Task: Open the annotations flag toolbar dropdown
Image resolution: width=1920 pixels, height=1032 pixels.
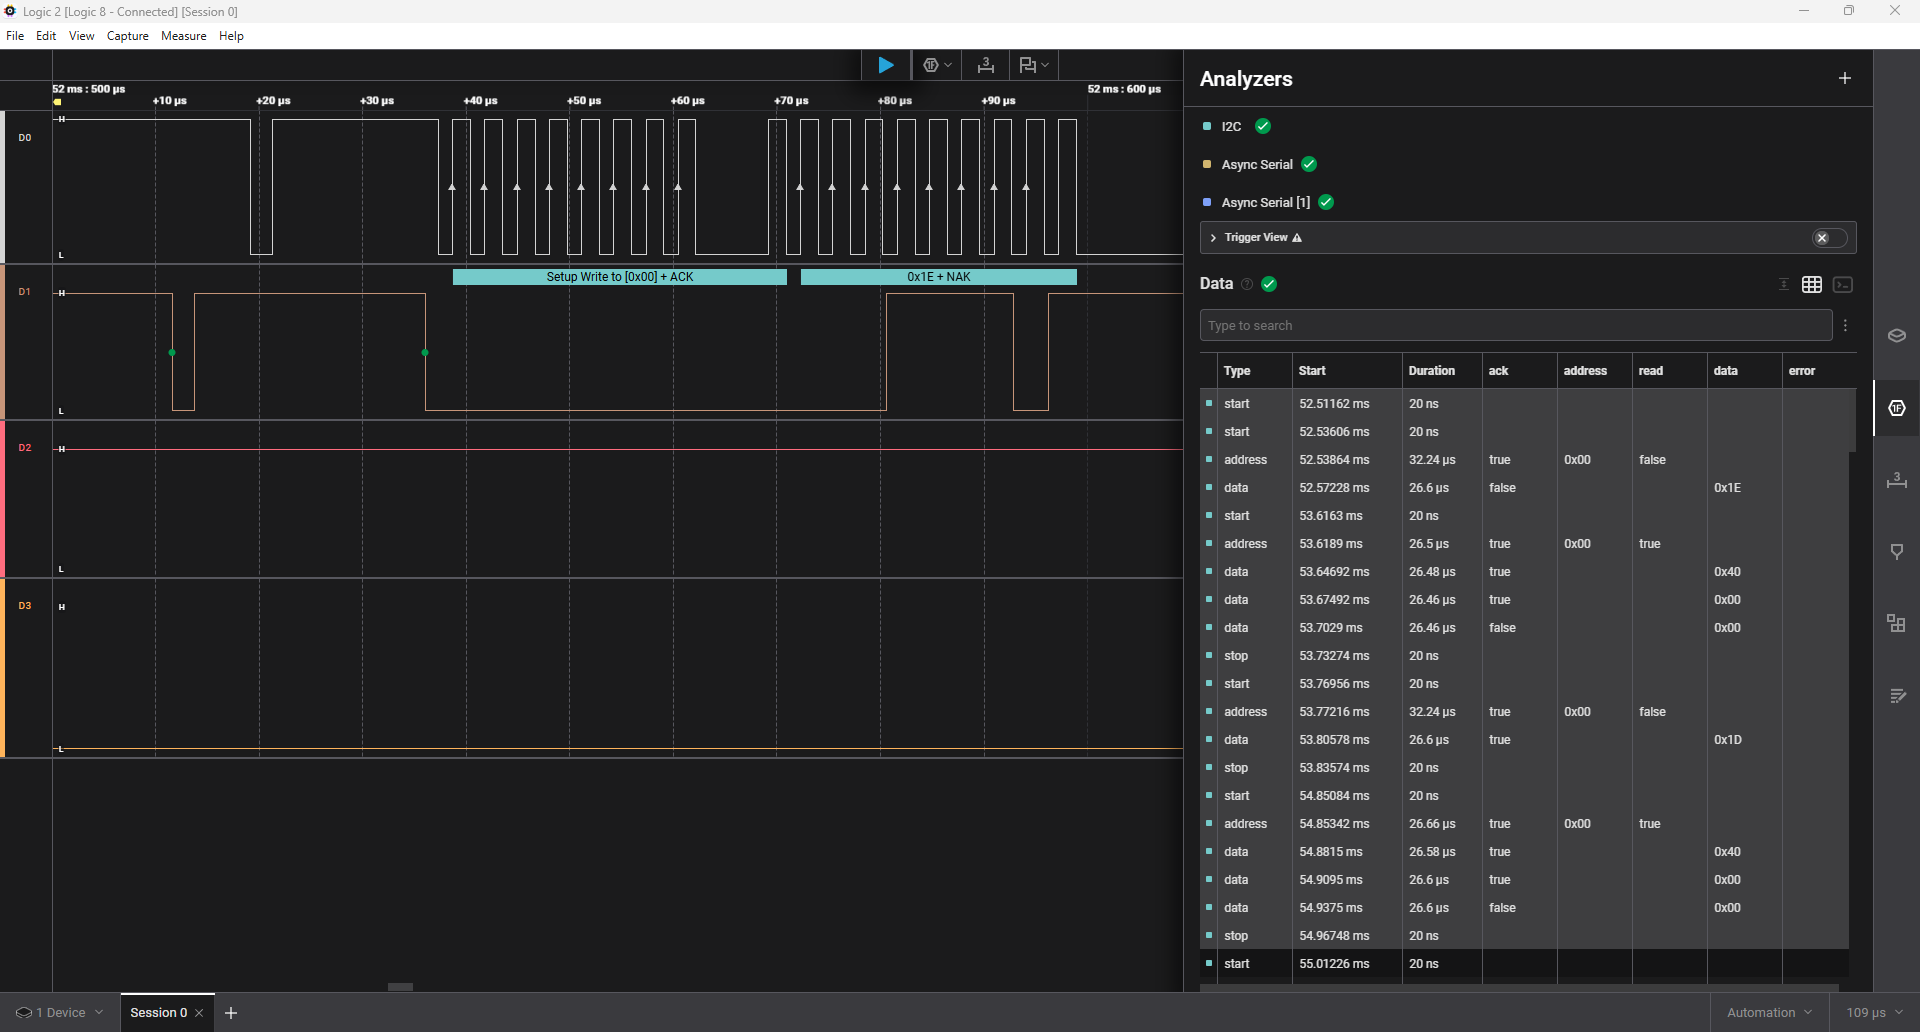Action: coord(1034,65)
